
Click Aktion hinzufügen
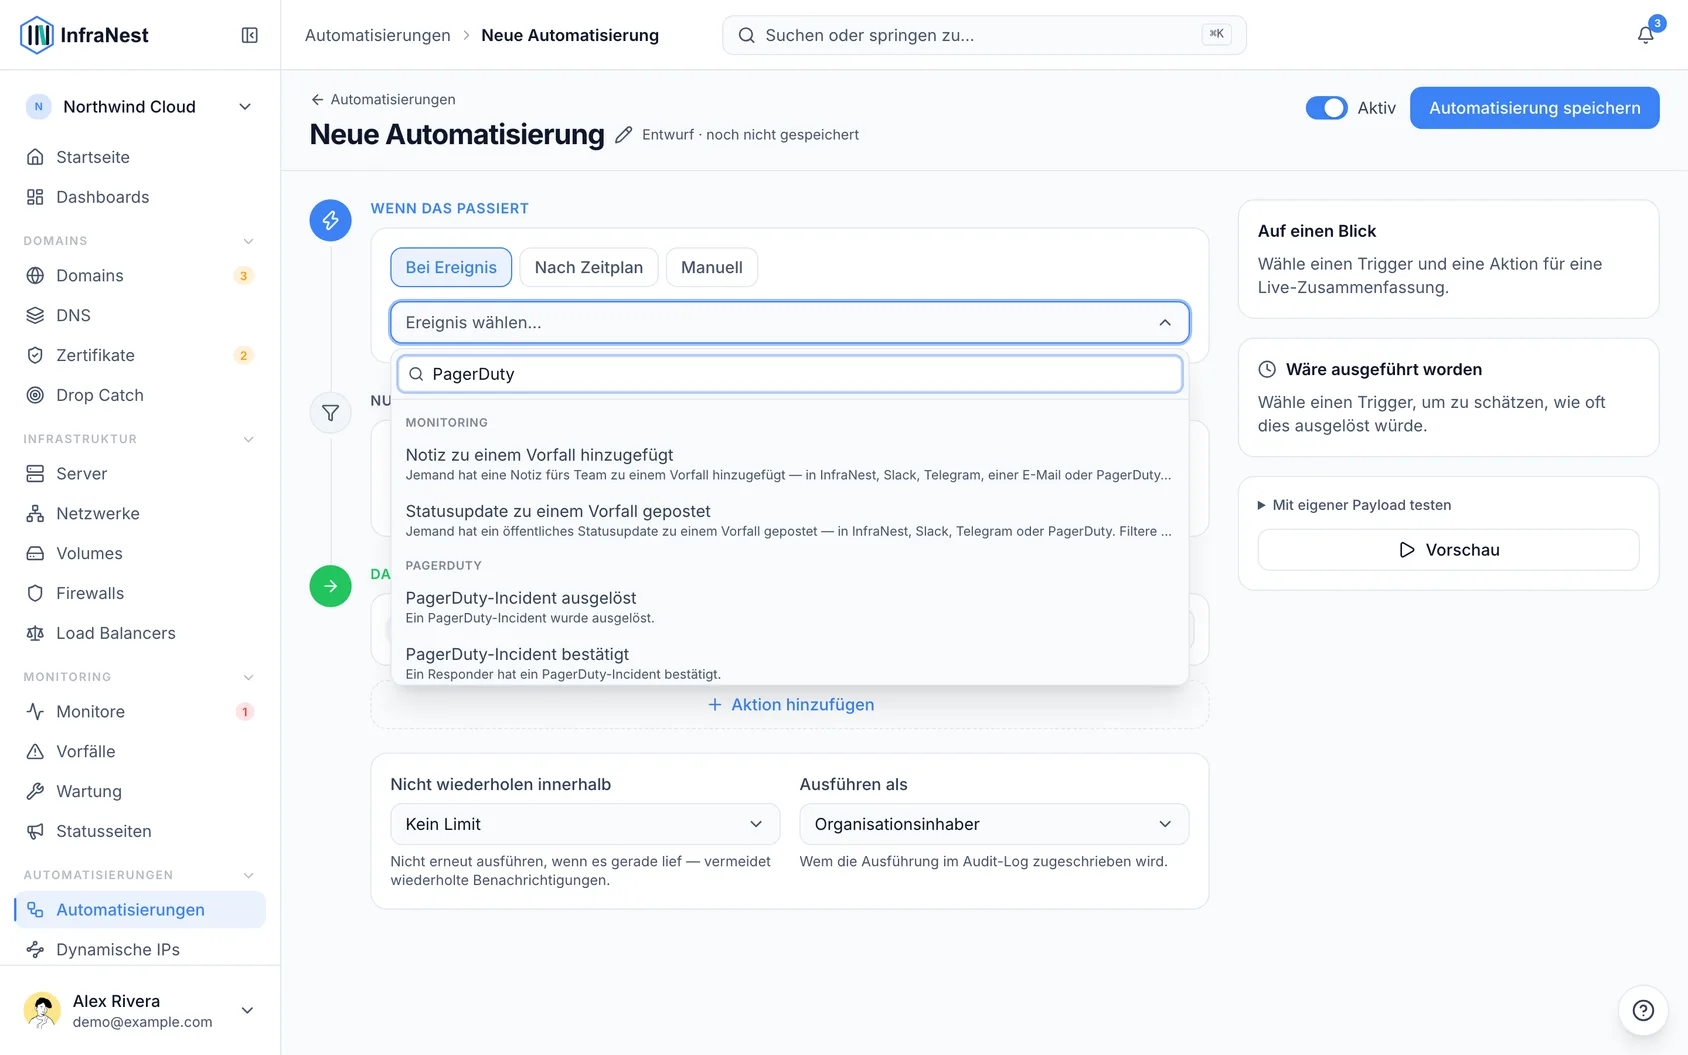pos(790,705)
